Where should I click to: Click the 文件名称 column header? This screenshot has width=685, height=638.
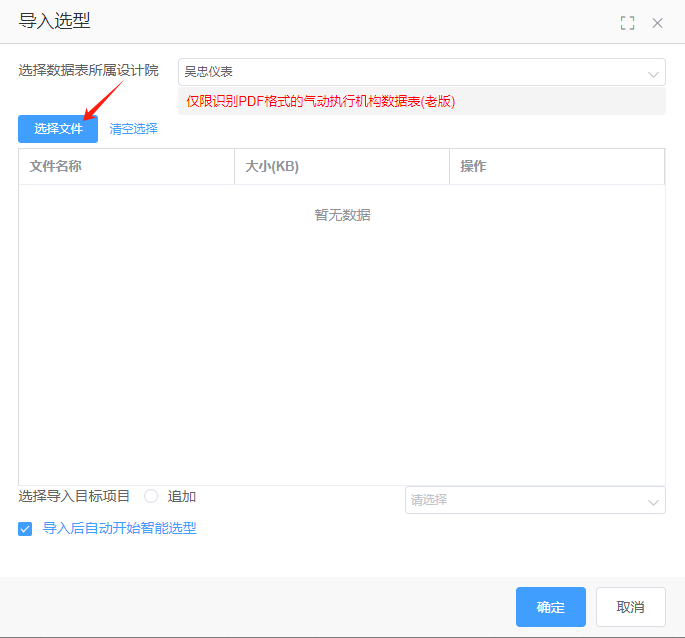[x=56, y=166]
